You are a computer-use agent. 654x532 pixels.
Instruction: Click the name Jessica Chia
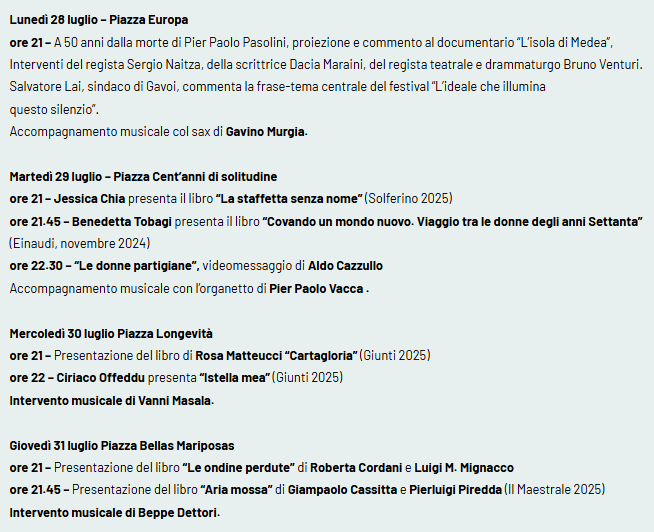89,199
